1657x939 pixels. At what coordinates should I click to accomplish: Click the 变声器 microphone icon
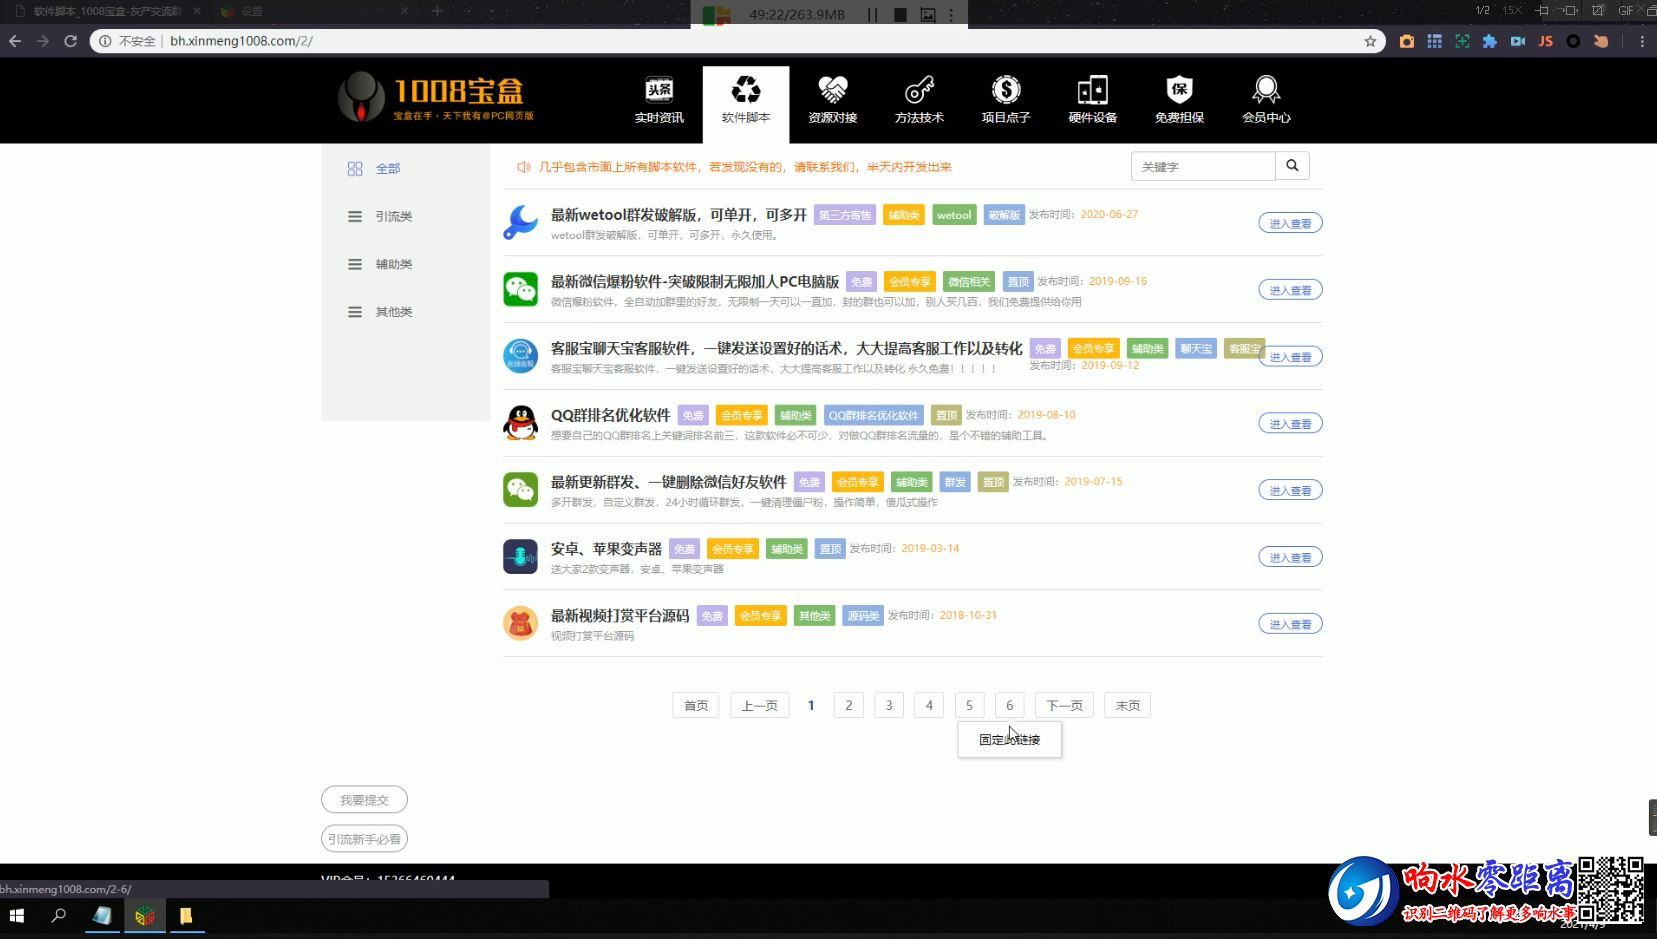pos(520,556)
